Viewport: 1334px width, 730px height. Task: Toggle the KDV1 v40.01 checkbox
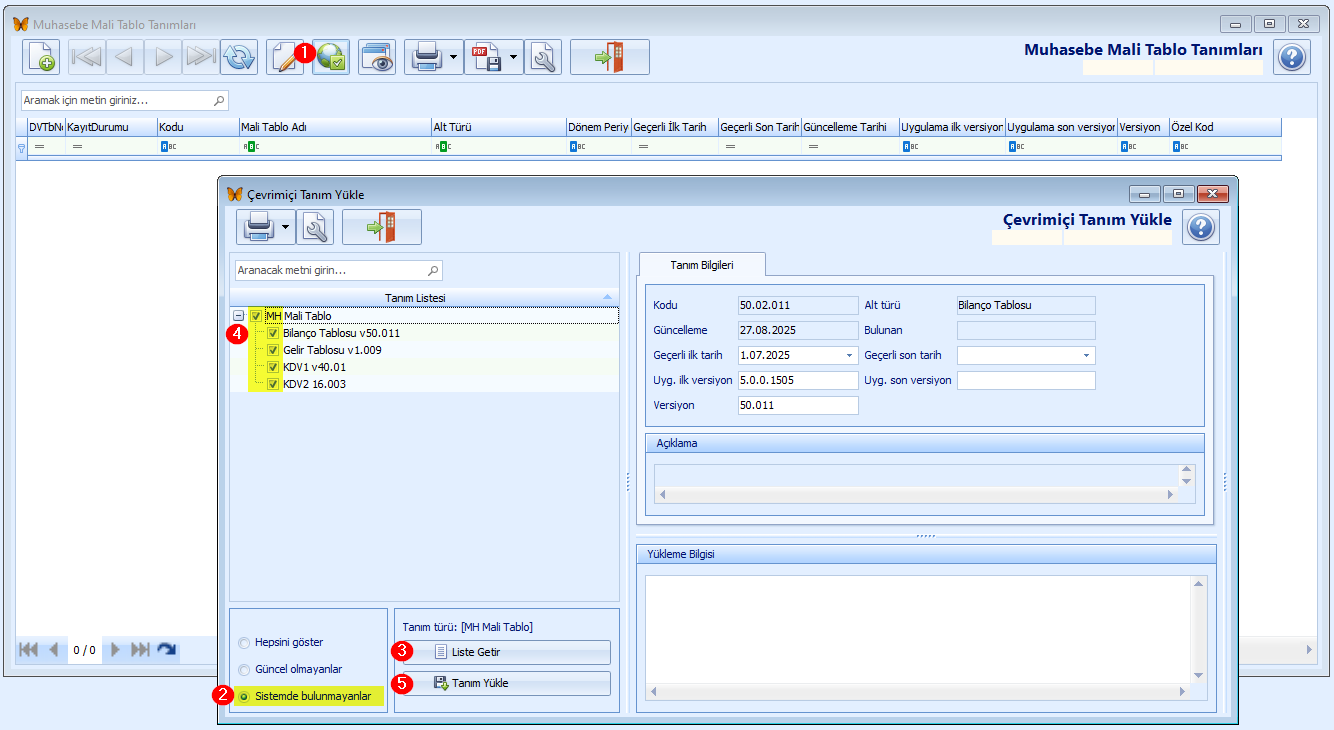[x=273, y=367]
